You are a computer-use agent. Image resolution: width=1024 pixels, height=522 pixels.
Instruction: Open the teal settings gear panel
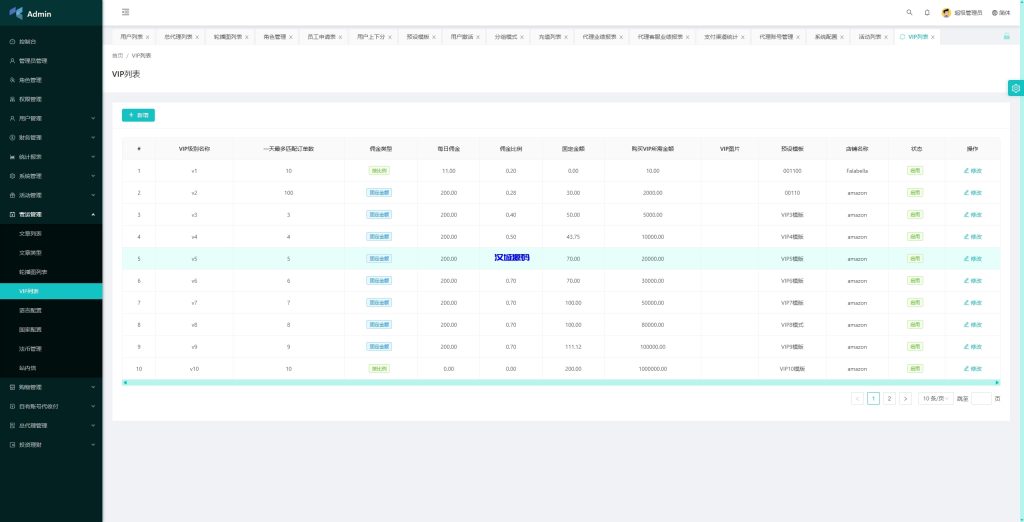tap(1015, 88)
